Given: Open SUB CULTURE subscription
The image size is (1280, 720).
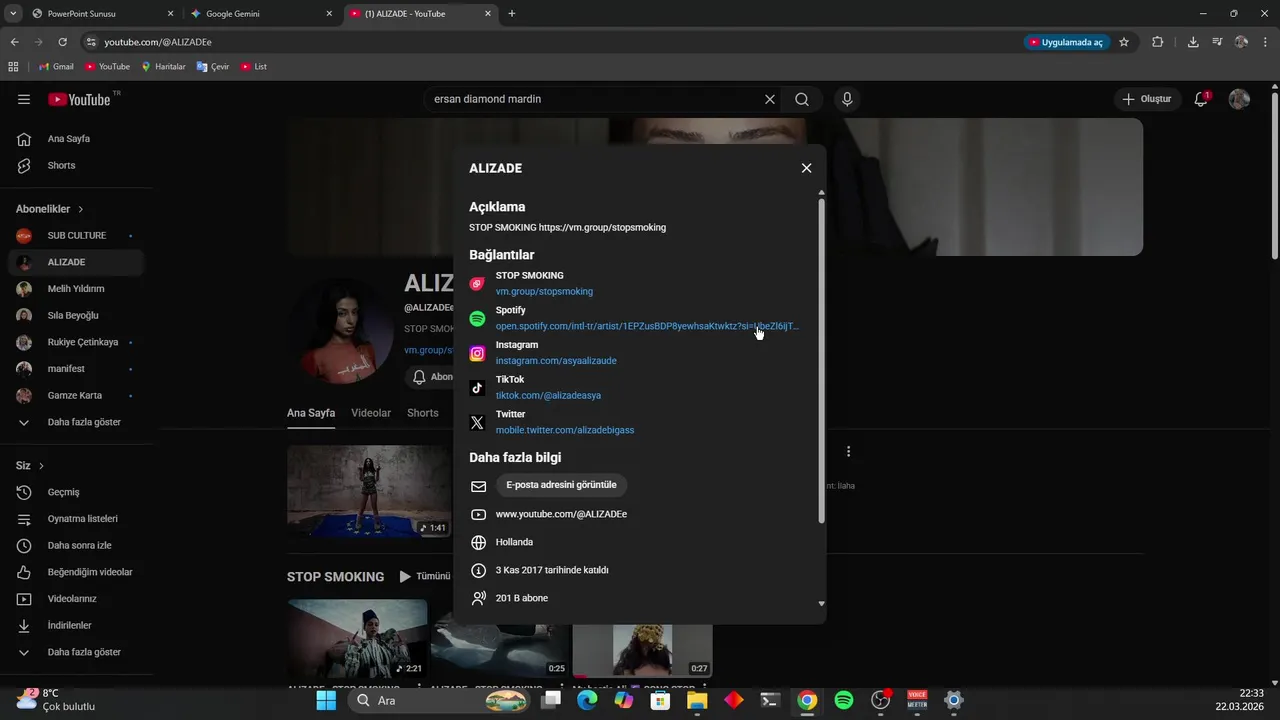Looking at the screenshot, I should pyautogui.click(x=76, y=235).
